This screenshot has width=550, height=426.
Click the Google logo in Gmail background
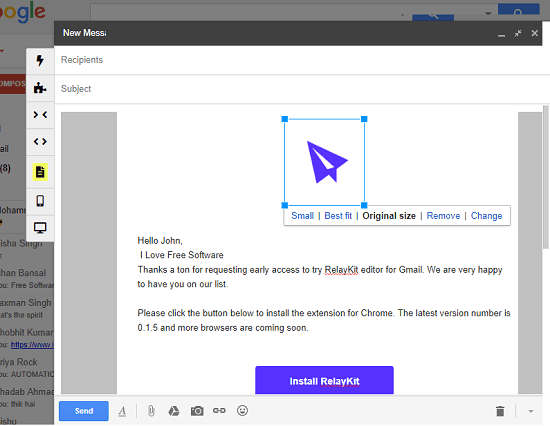(23, 12)
